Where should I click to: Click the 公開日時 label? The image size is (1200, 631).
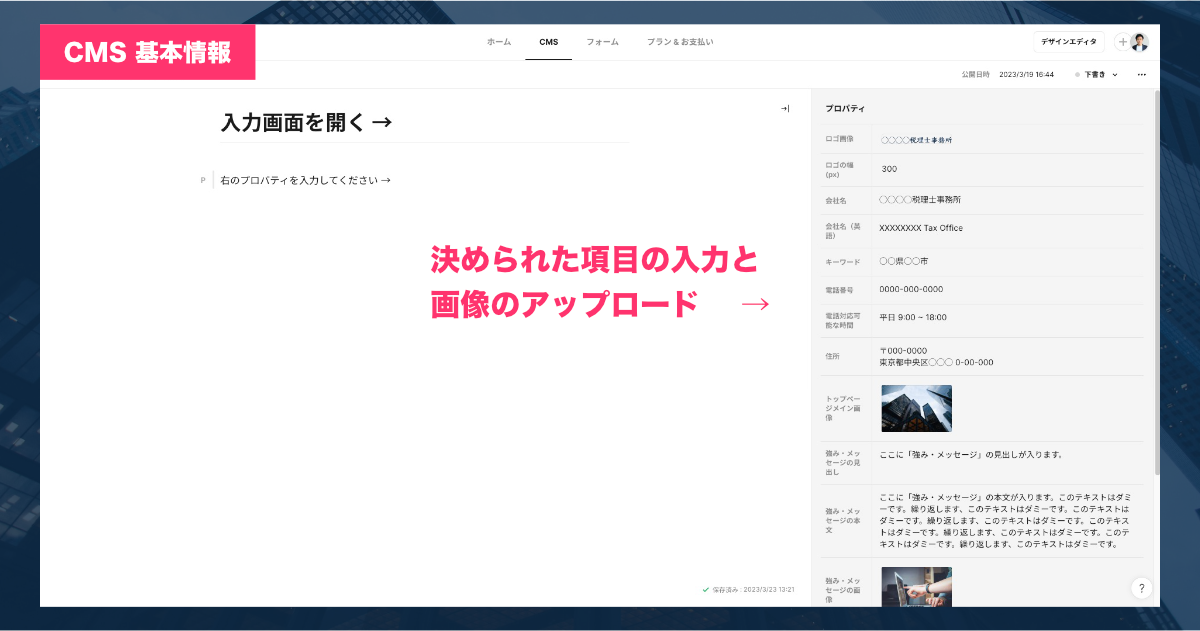[x=976, y=75]
